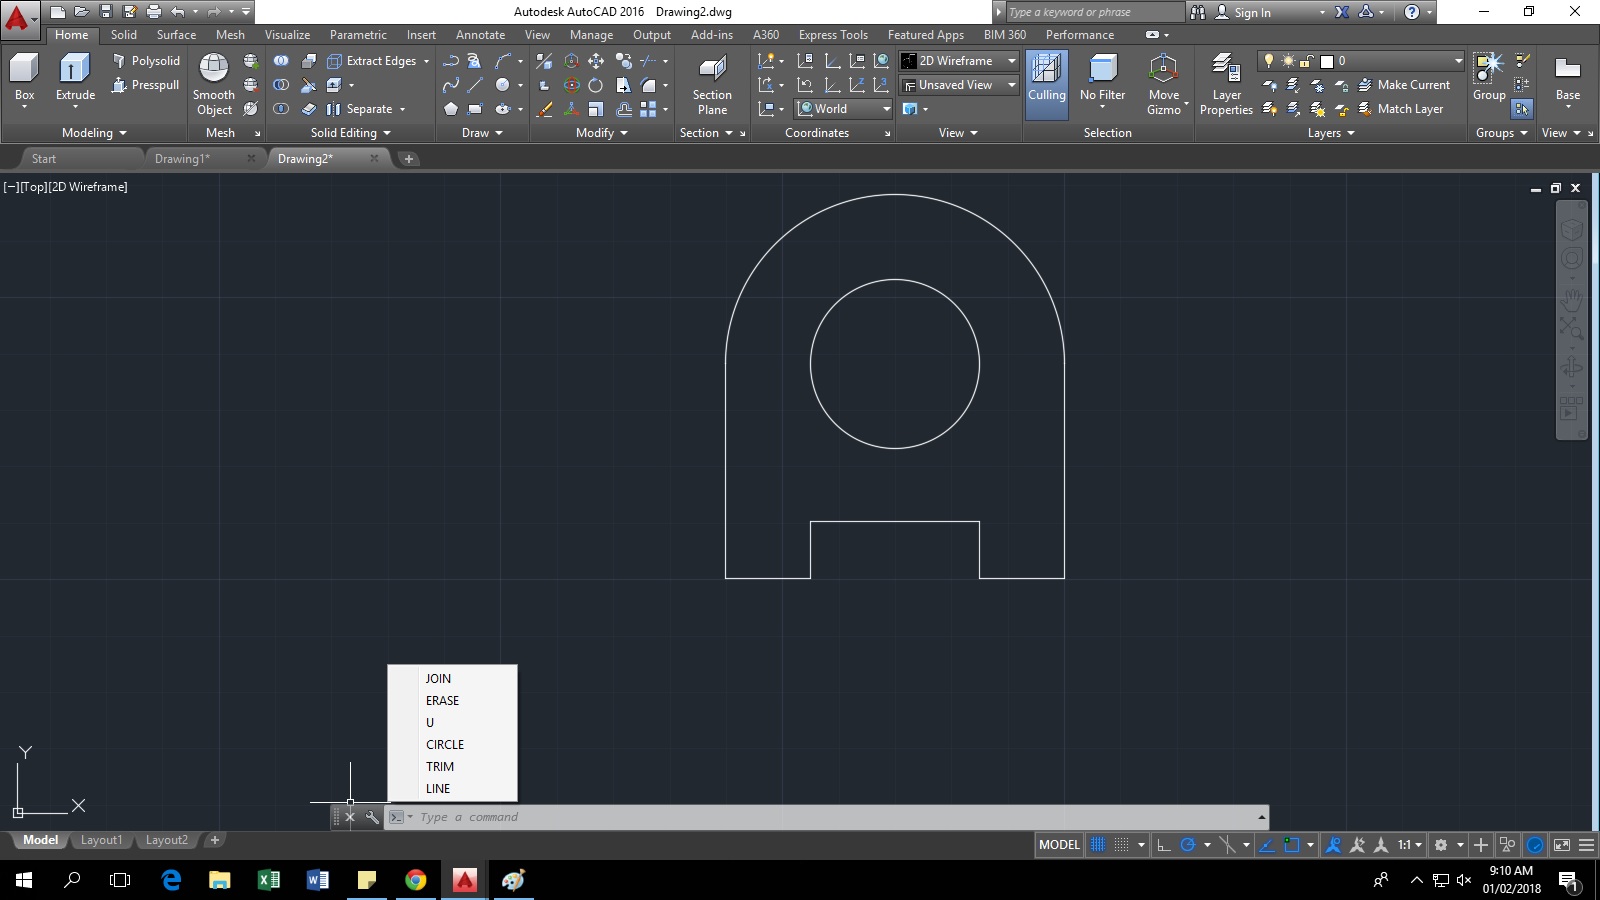The height and width of the screenshot is (900, 1600).
Task: Open the Annotate ribbon tab
Action: (x=480, y=35)
